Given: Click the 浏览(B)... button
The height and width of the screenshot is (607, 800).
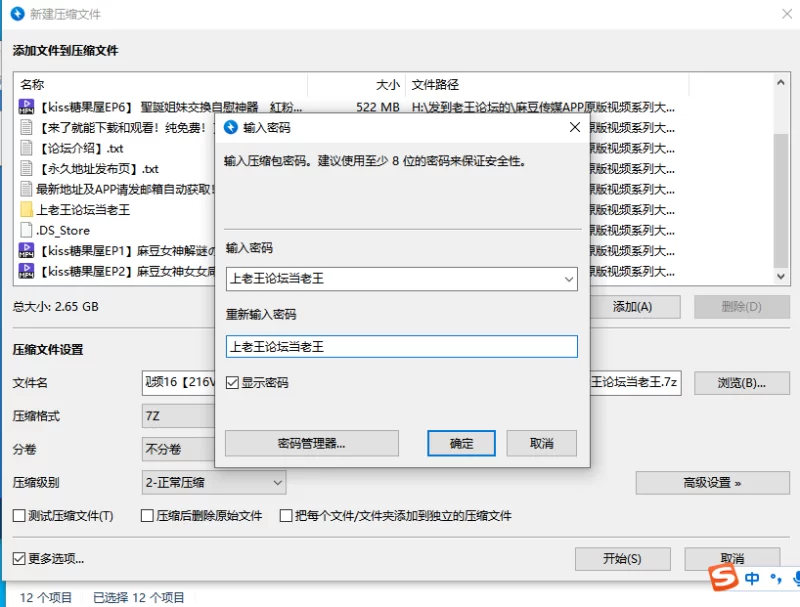Looking at the screenshot, I should click(742, 383).
